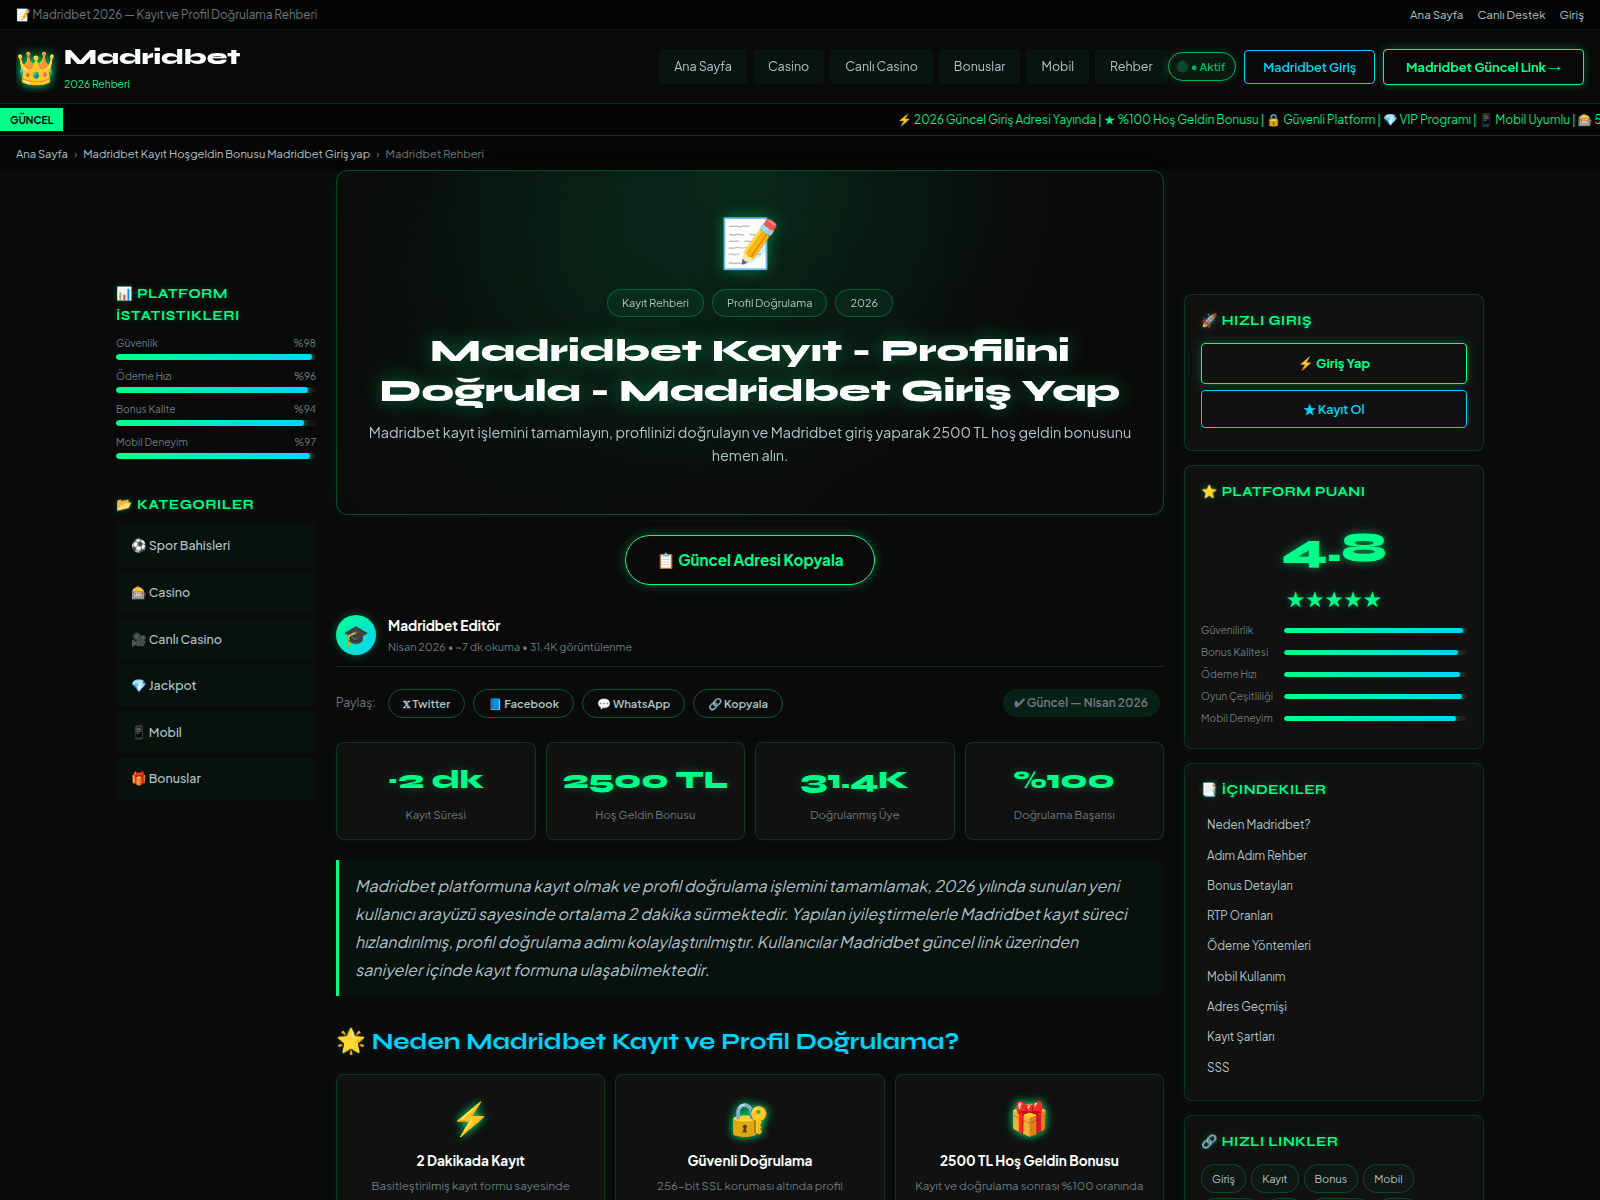
Task: Click the bar chart Platform İstatistikleri icon
Action: 124,293
